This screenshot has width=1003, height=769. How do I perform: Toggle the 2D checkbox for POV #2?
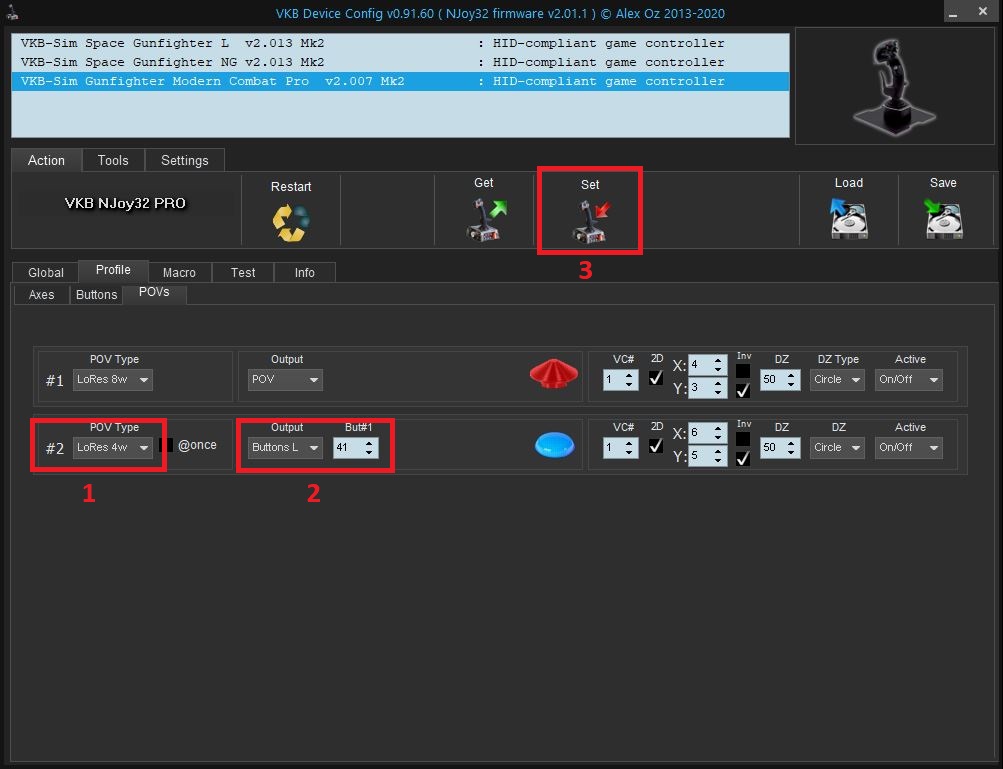click(x=656, y=446)
